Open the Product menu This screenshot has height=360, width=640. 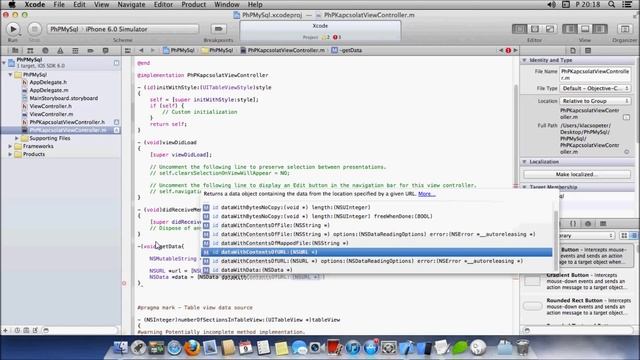coord(193,4)
